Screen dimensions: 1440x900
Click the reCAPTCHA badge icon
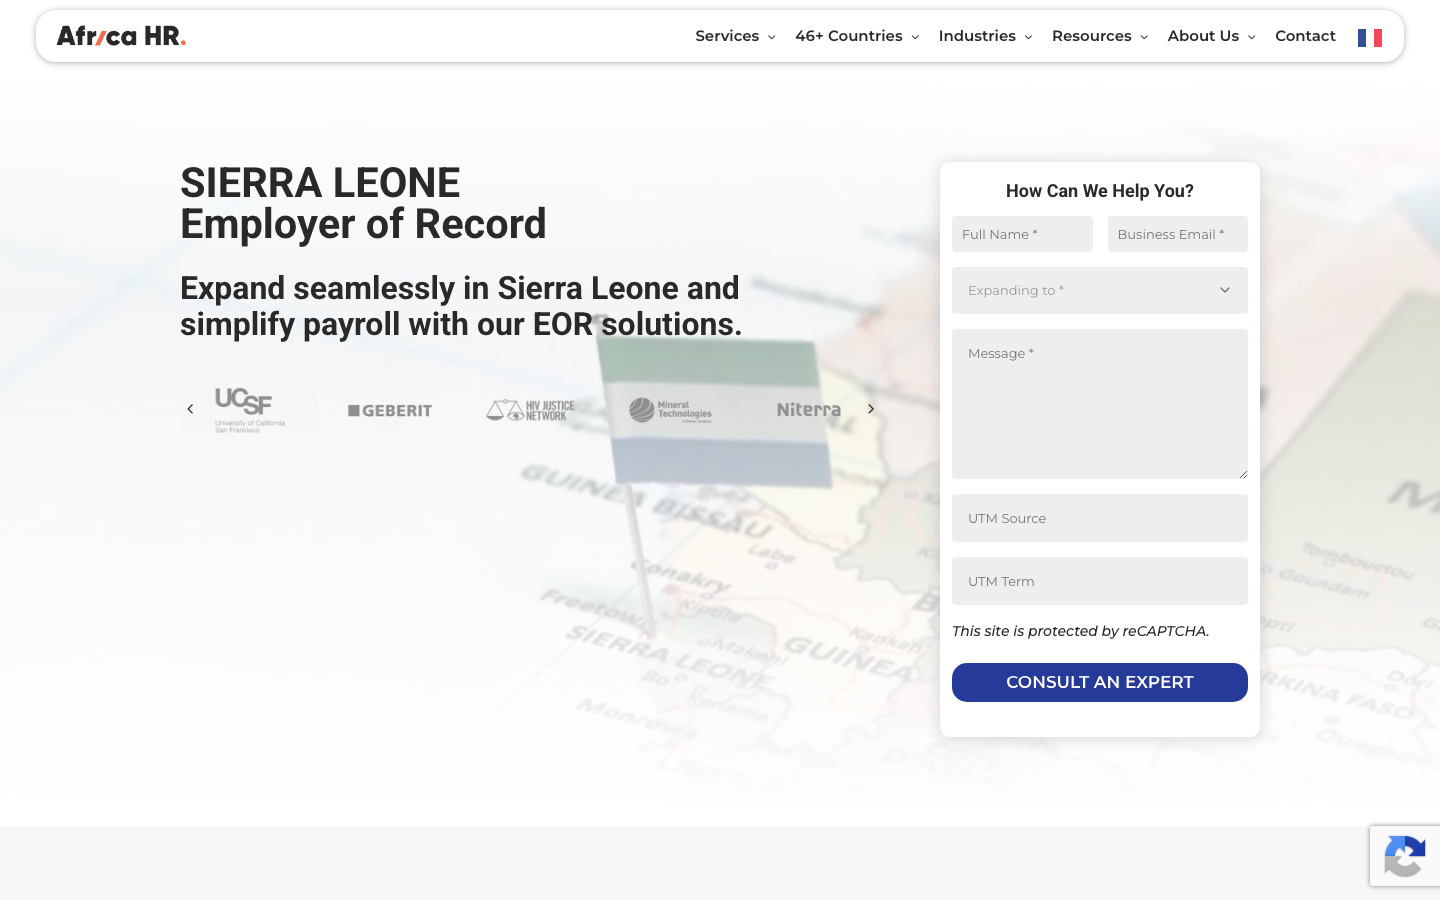1405,856
